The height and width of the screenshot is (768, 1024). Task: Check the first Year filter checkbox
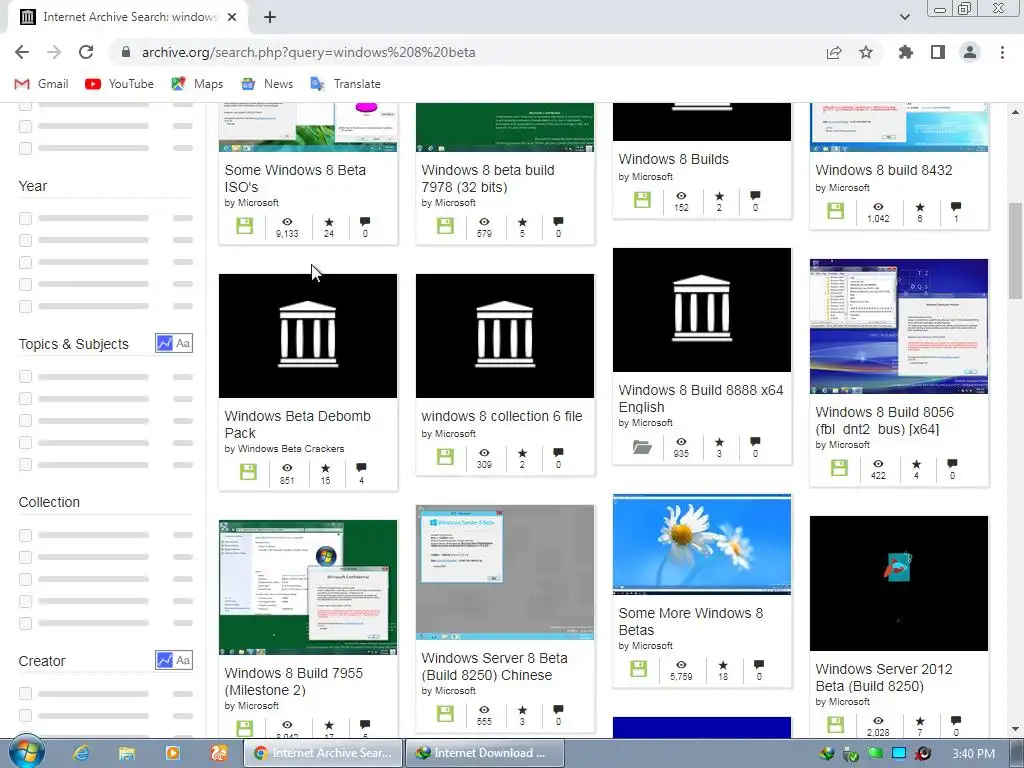[x=25, y=218]
